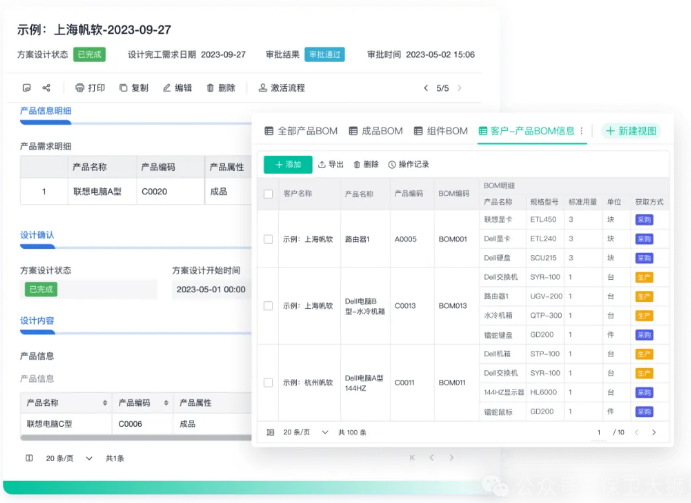Switch to the 全部产品BOM tab
This screenshot has width=691, height=503.
coord(301,131)
